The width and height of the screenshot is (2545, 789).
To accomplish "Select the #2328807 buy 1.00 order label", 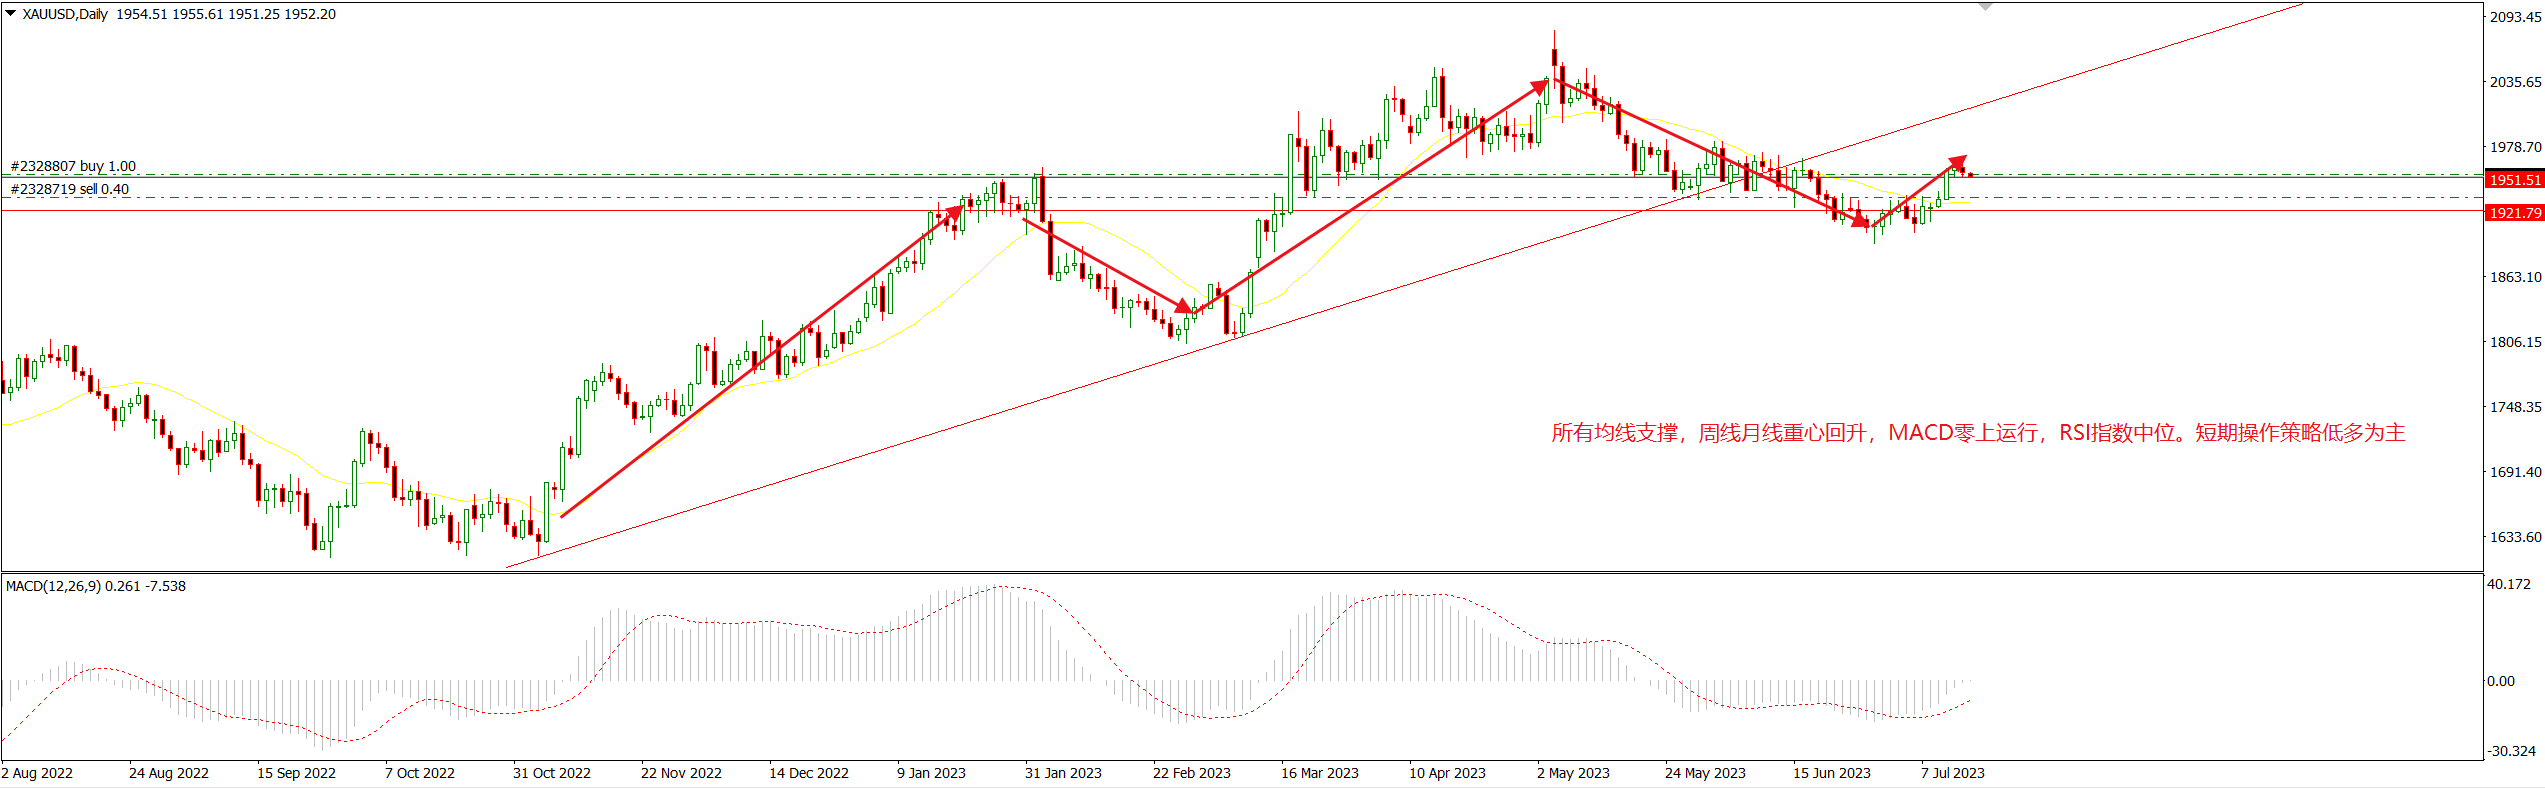I will point(73,166).
